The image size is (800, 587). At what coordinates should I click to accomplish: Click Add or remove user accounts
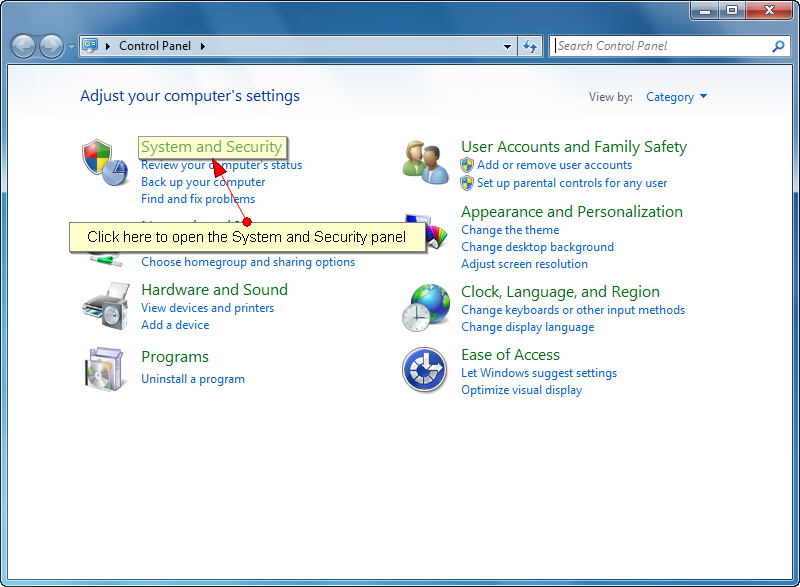point(555,165)
